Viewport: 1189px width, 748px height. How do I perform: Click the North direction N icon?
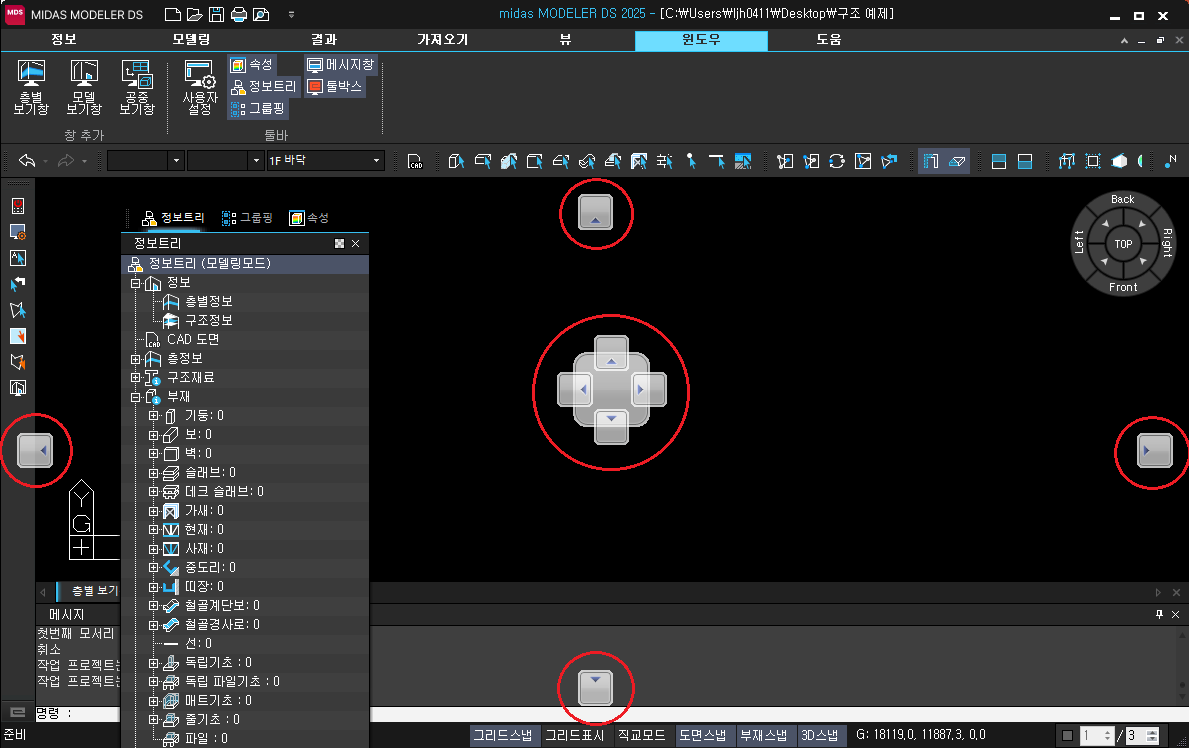point(1170,161)
